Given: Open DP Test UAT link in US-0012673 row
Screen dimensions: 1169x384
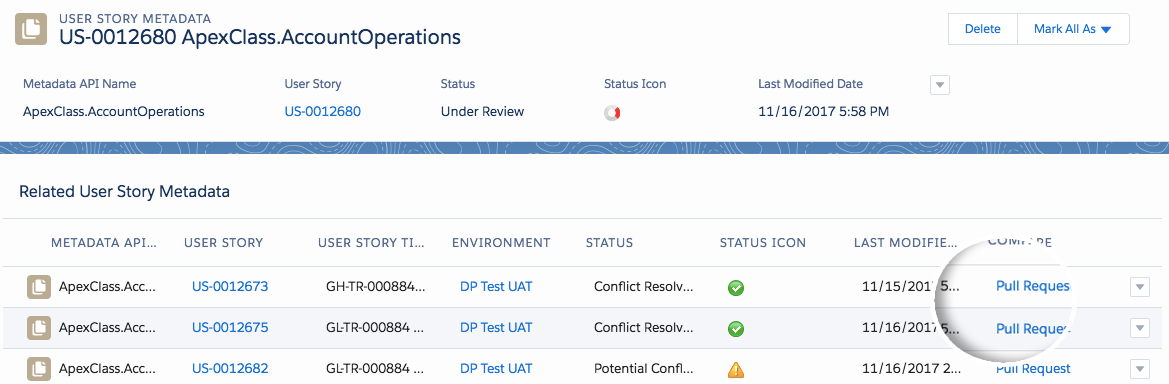Looking at the screenshot, I should [x=497, y=286].
